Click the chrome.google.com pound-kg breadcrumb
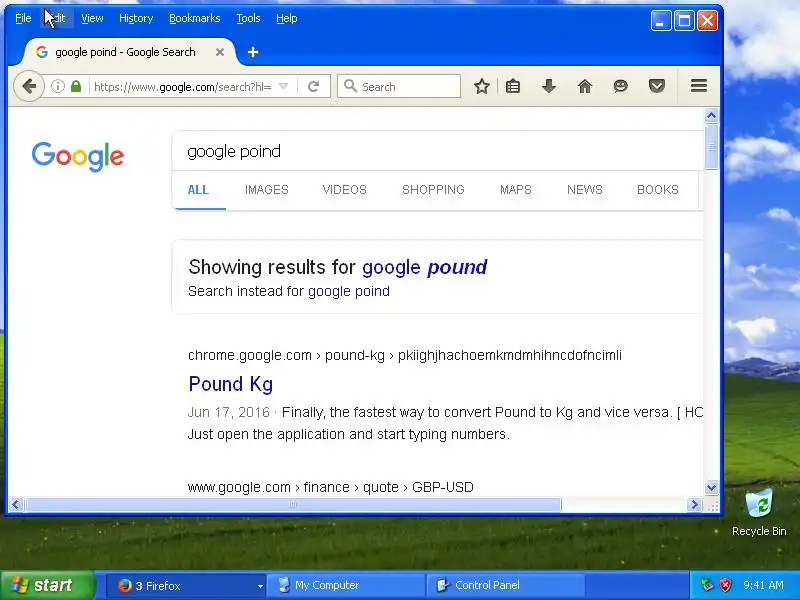Viewport: 800px width, 600px height. [405, 355]
